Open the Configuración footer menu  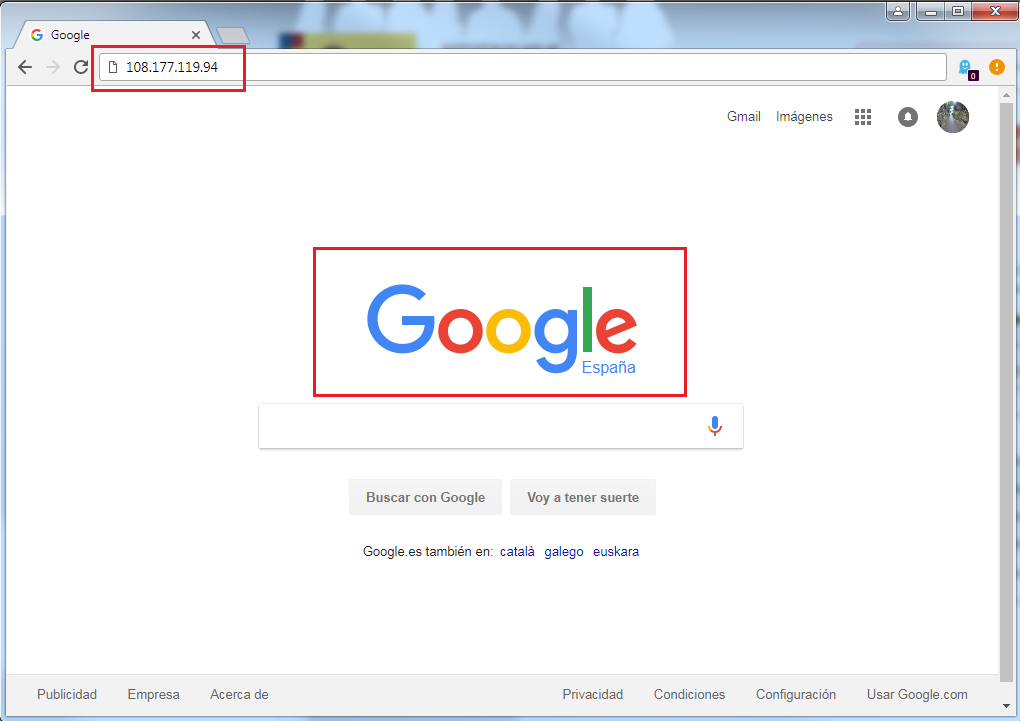[x=796, y=694]
